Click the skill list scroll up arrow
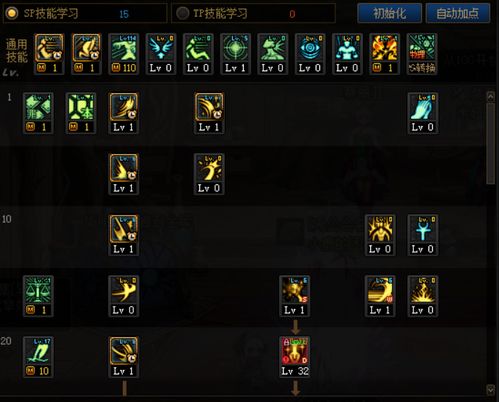Viewport: 499px width, 402px height. [x=491, y=97]
